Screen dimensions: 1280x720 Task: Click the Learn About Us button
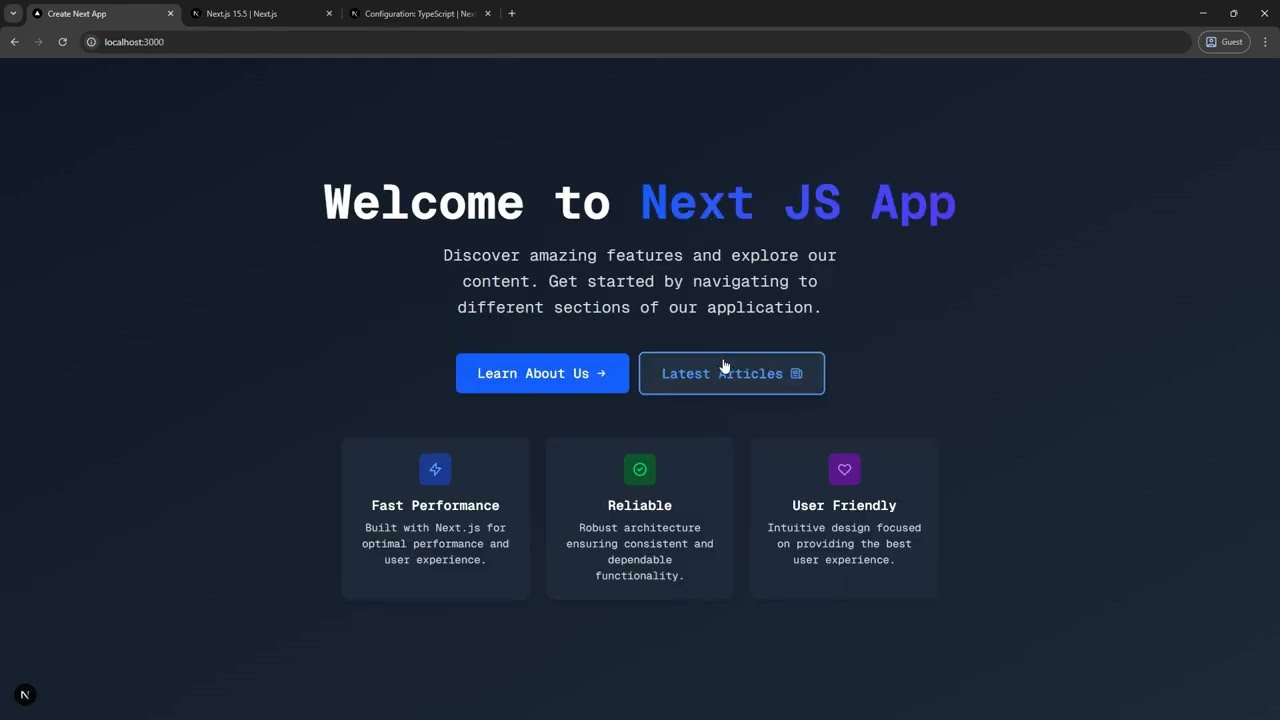click(542, 373)
